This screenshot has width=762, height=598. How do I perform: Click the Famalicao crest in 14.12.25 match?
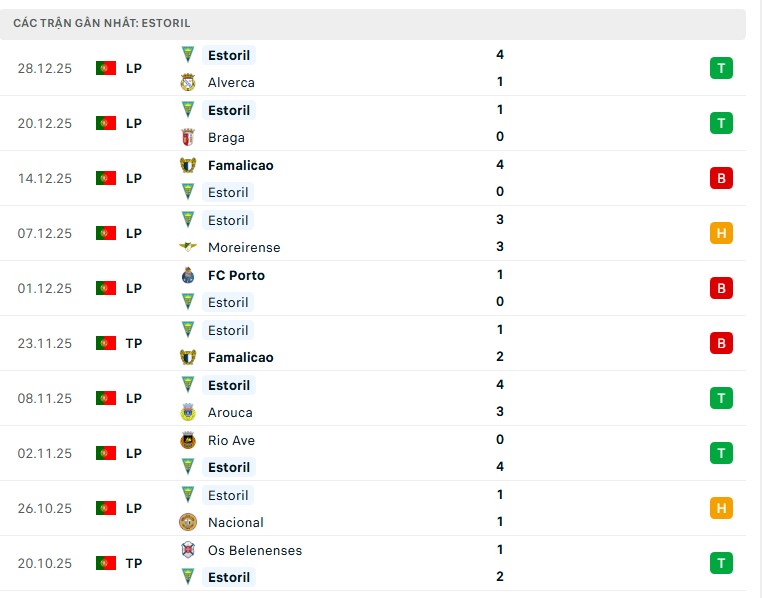pyautogui.click(x=188, y=165)
